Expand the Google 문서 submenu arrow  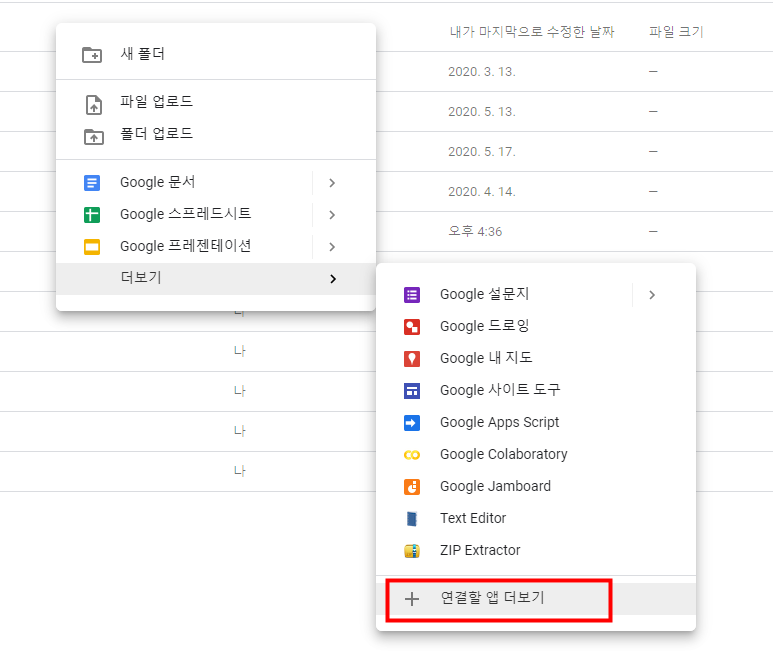[x=332, y=183]
